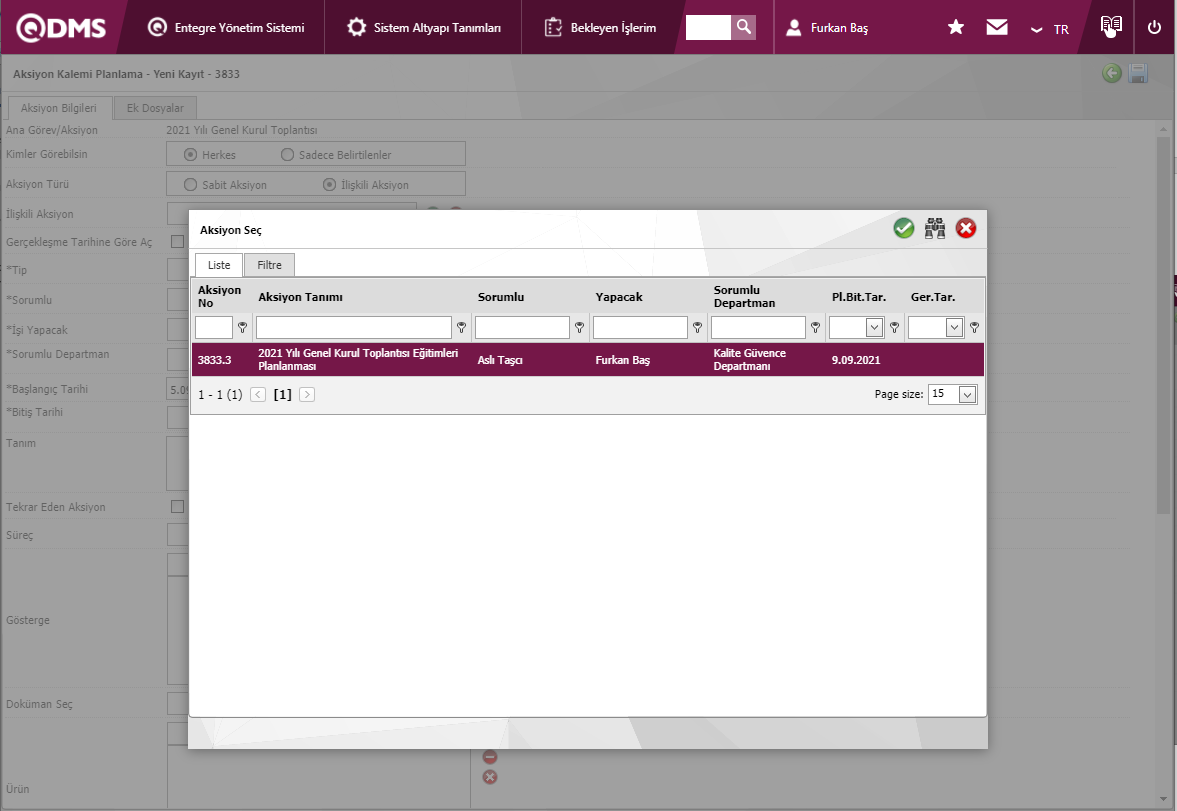The height and width of the screenshot is (811, 1177).
Task: Click filter icon beside Sorumlu column field
Action: tap(579, 327)
